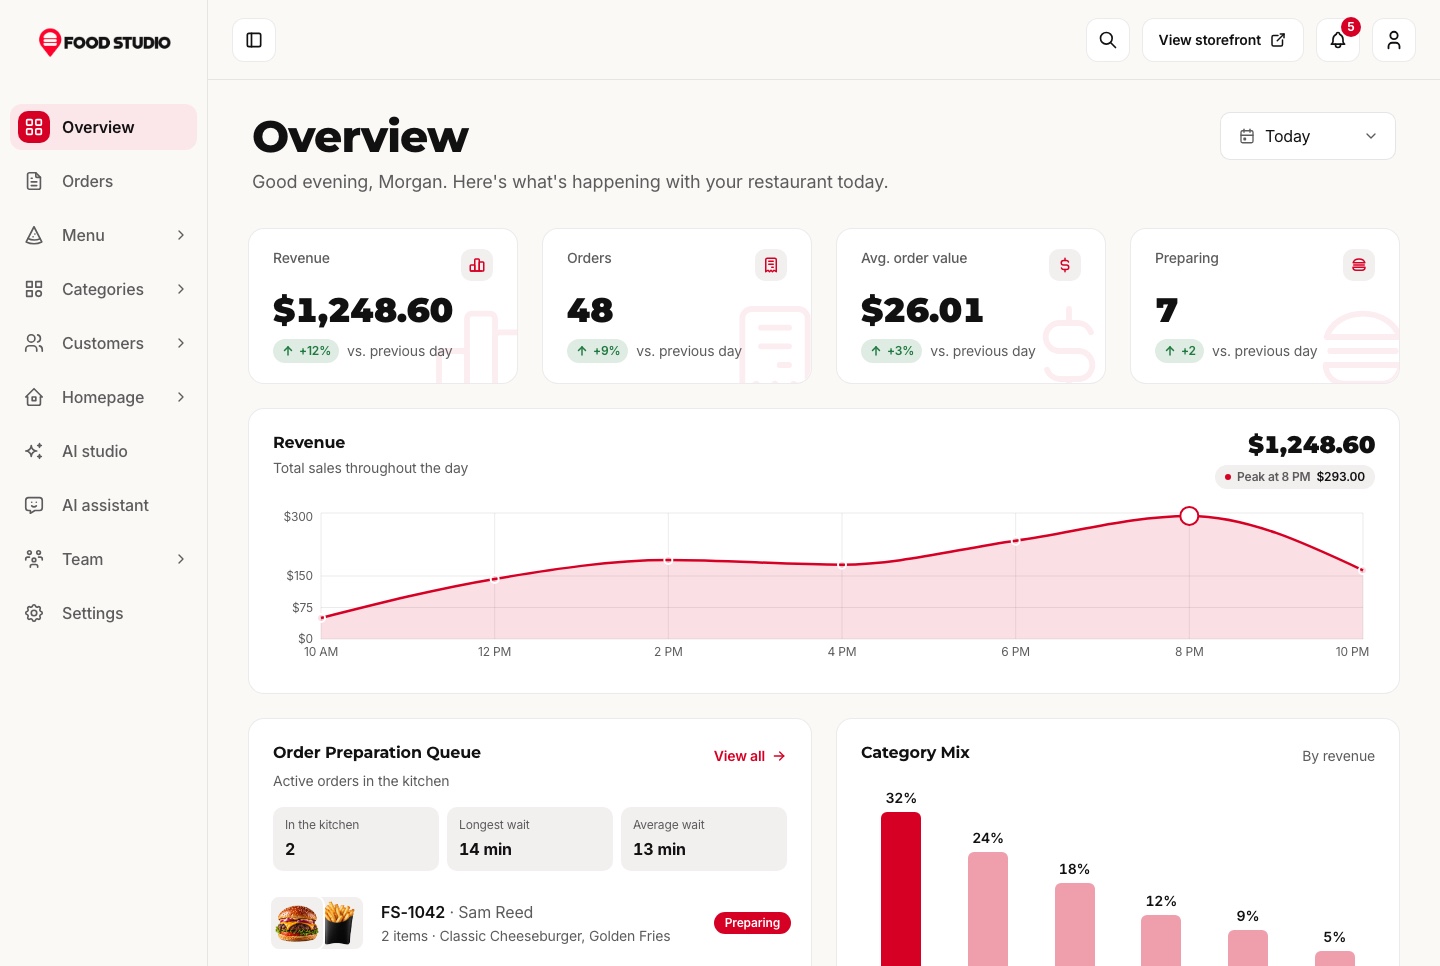Click the Settings gear icon

(34, 613)
